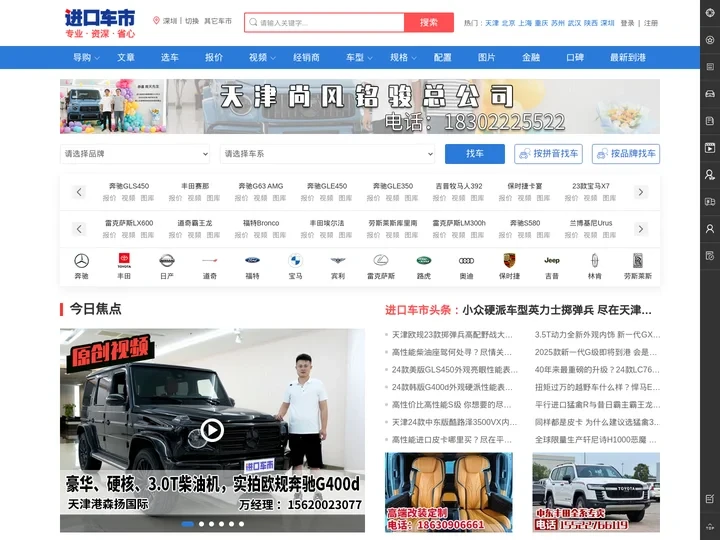Viewport: 720px width, 540px height.
Task: Click the 按拼音找车 button
Action: pyautogui.click(x=548, y=154)
